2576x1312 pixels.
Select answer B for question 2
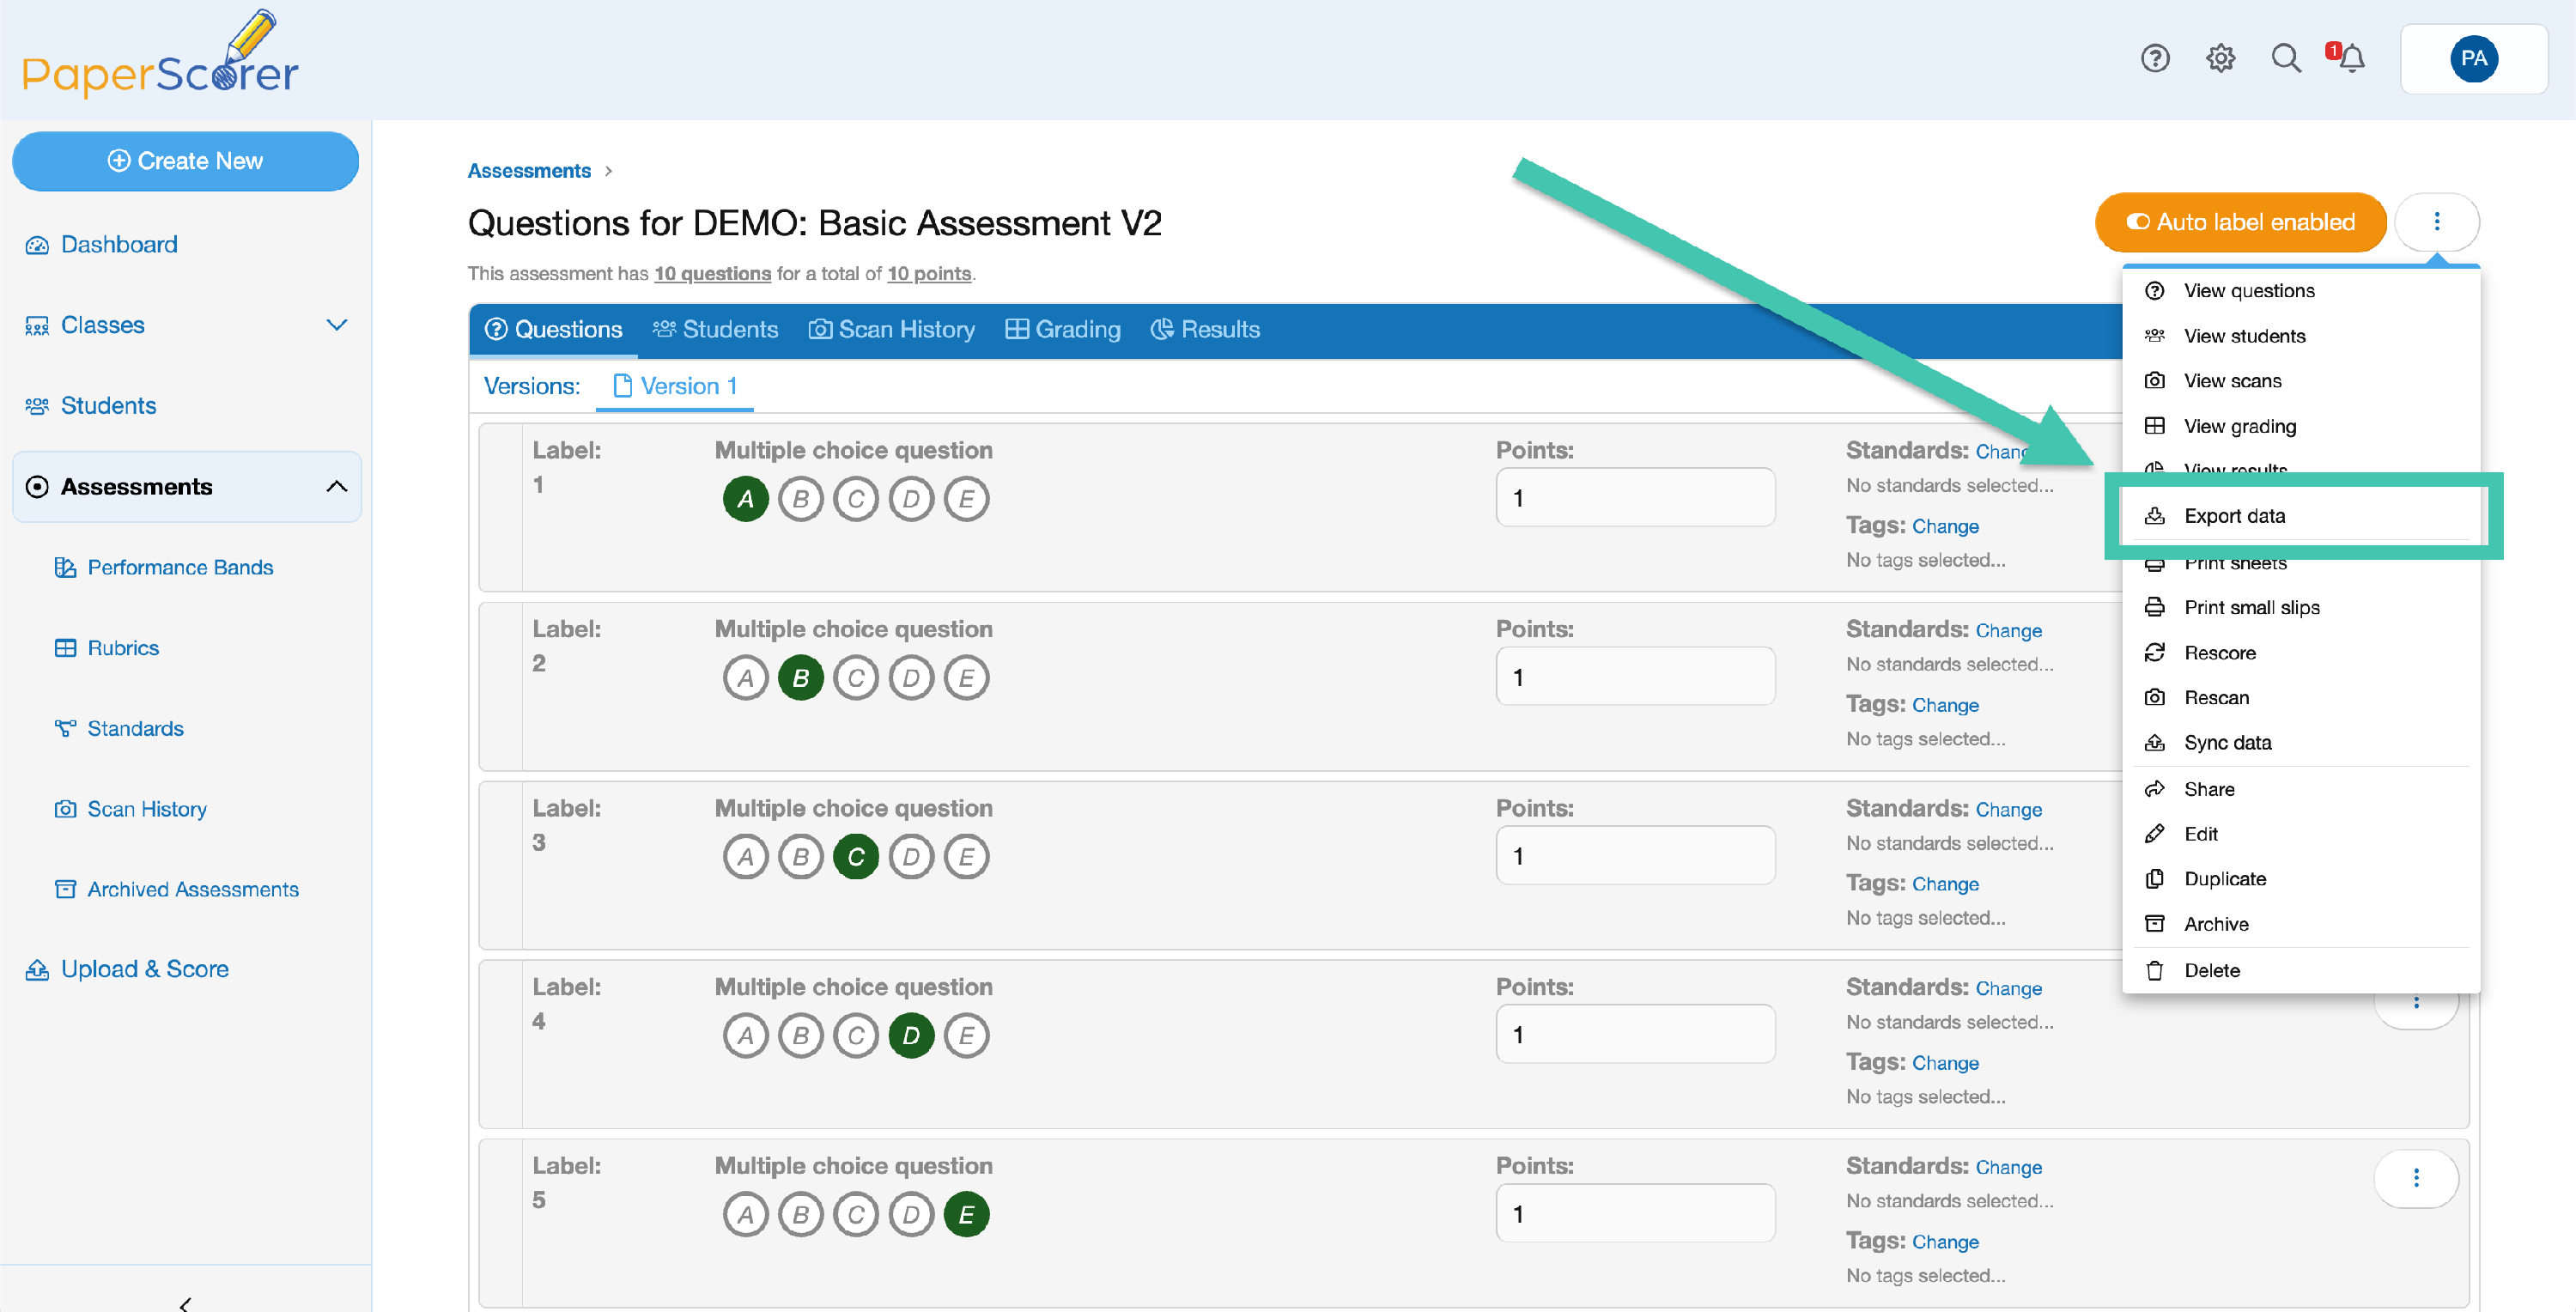click(x=800, y=678)
